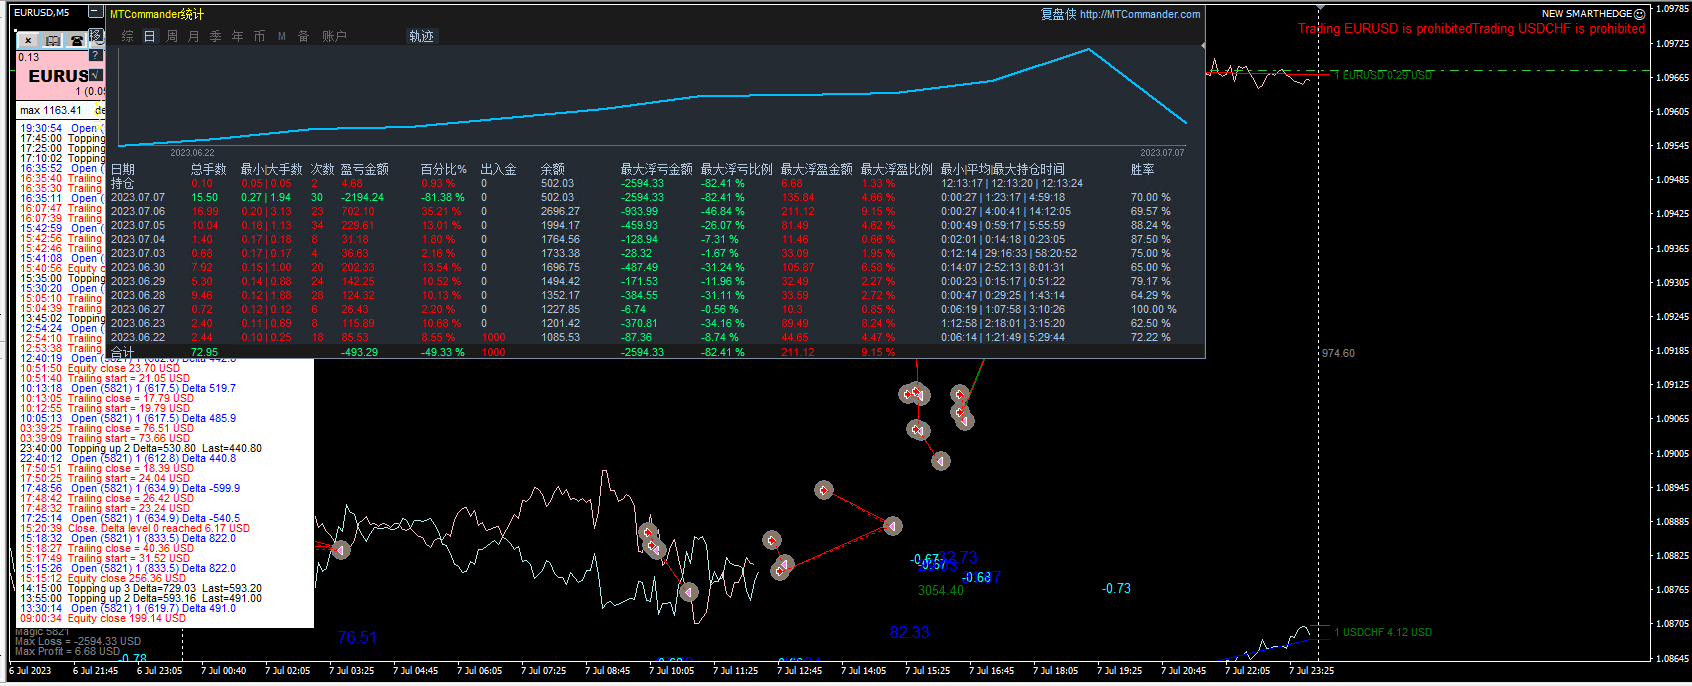Select the 币 currency statistics tab
The width and height of the screenshot is (1692, 686).
click(x=259, y=36)
